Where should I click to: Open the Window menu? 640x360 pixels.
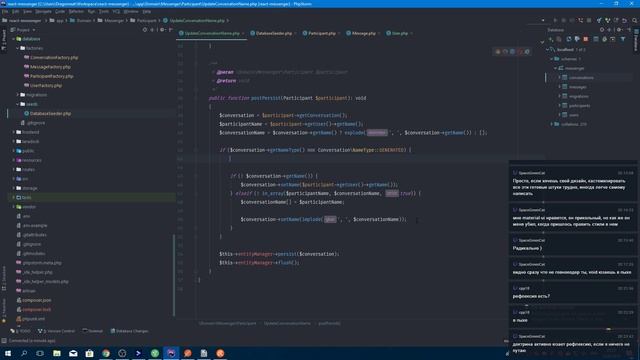pos(131,11)
